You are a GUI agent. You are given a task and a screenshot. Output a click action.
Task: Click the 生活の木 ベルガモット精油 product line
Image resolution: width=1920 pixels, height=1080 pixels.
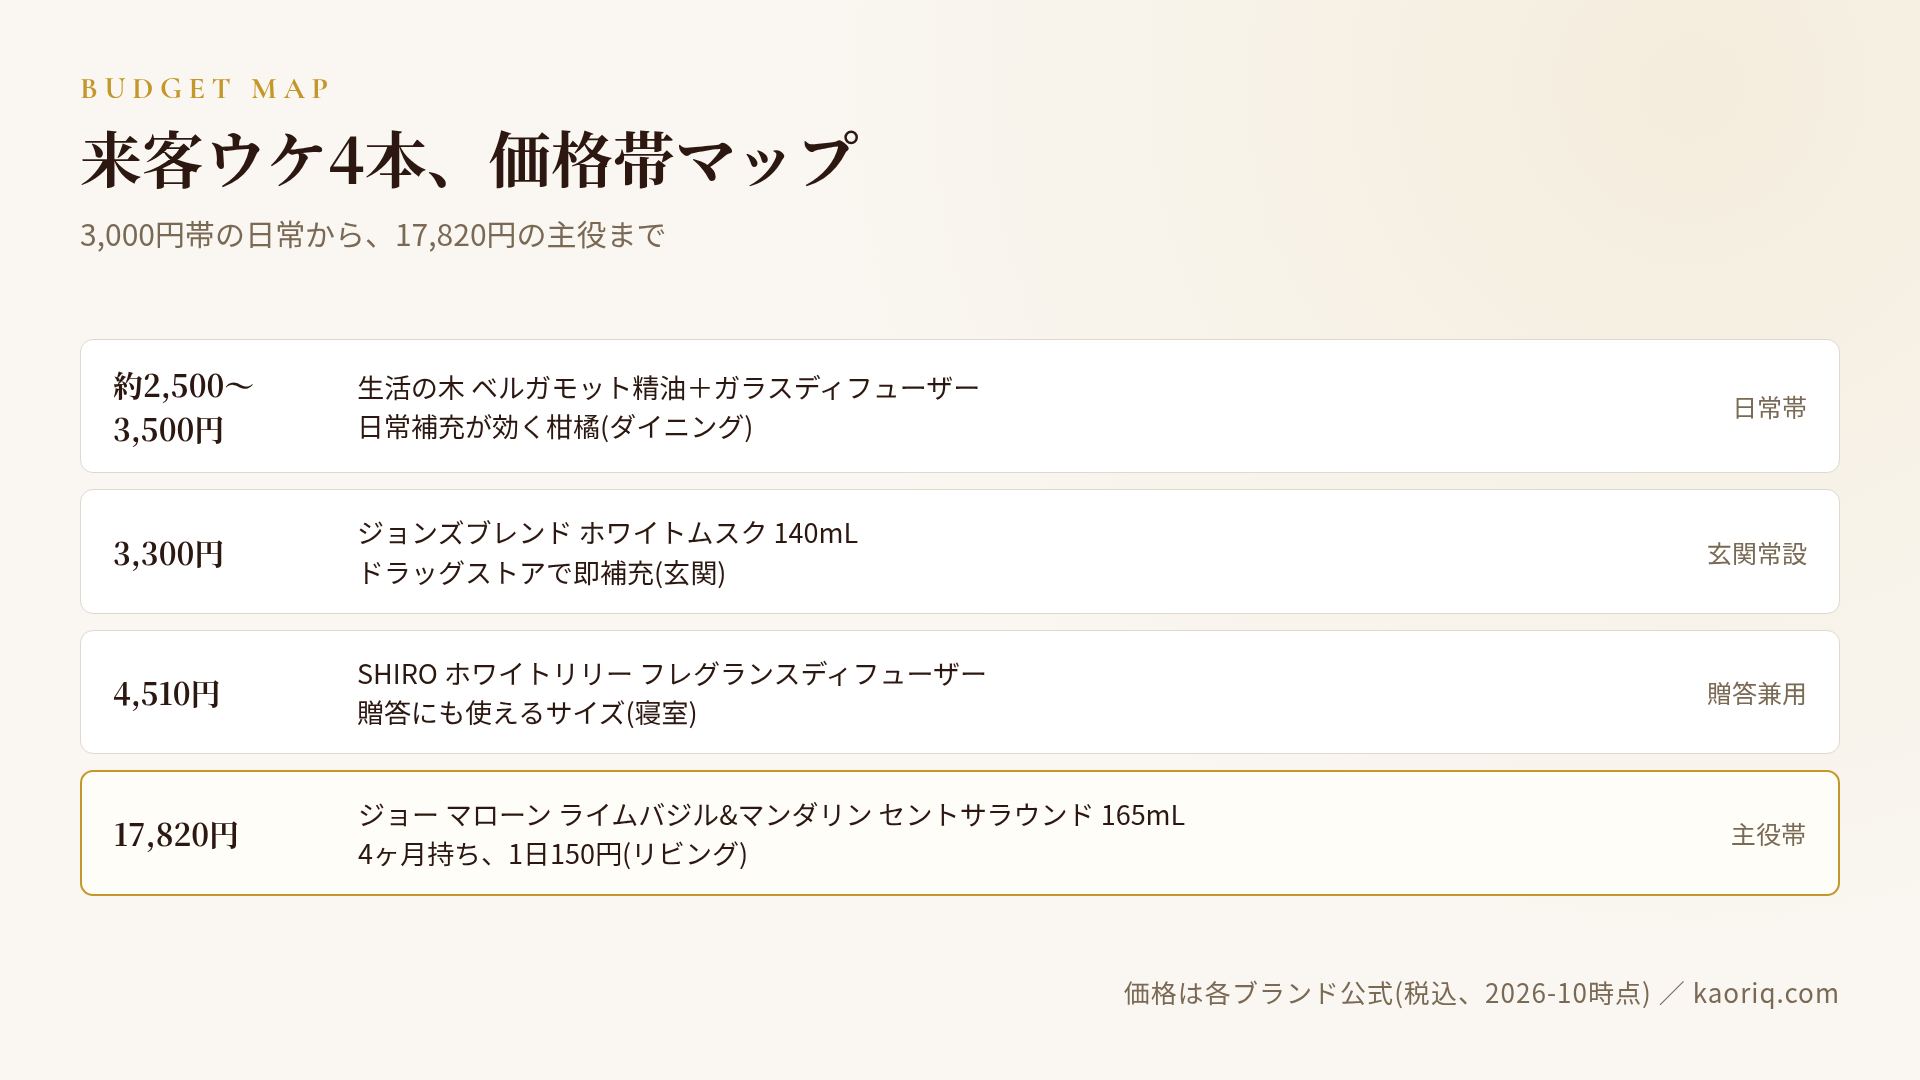pyautogui.click(x=668, y=387)
